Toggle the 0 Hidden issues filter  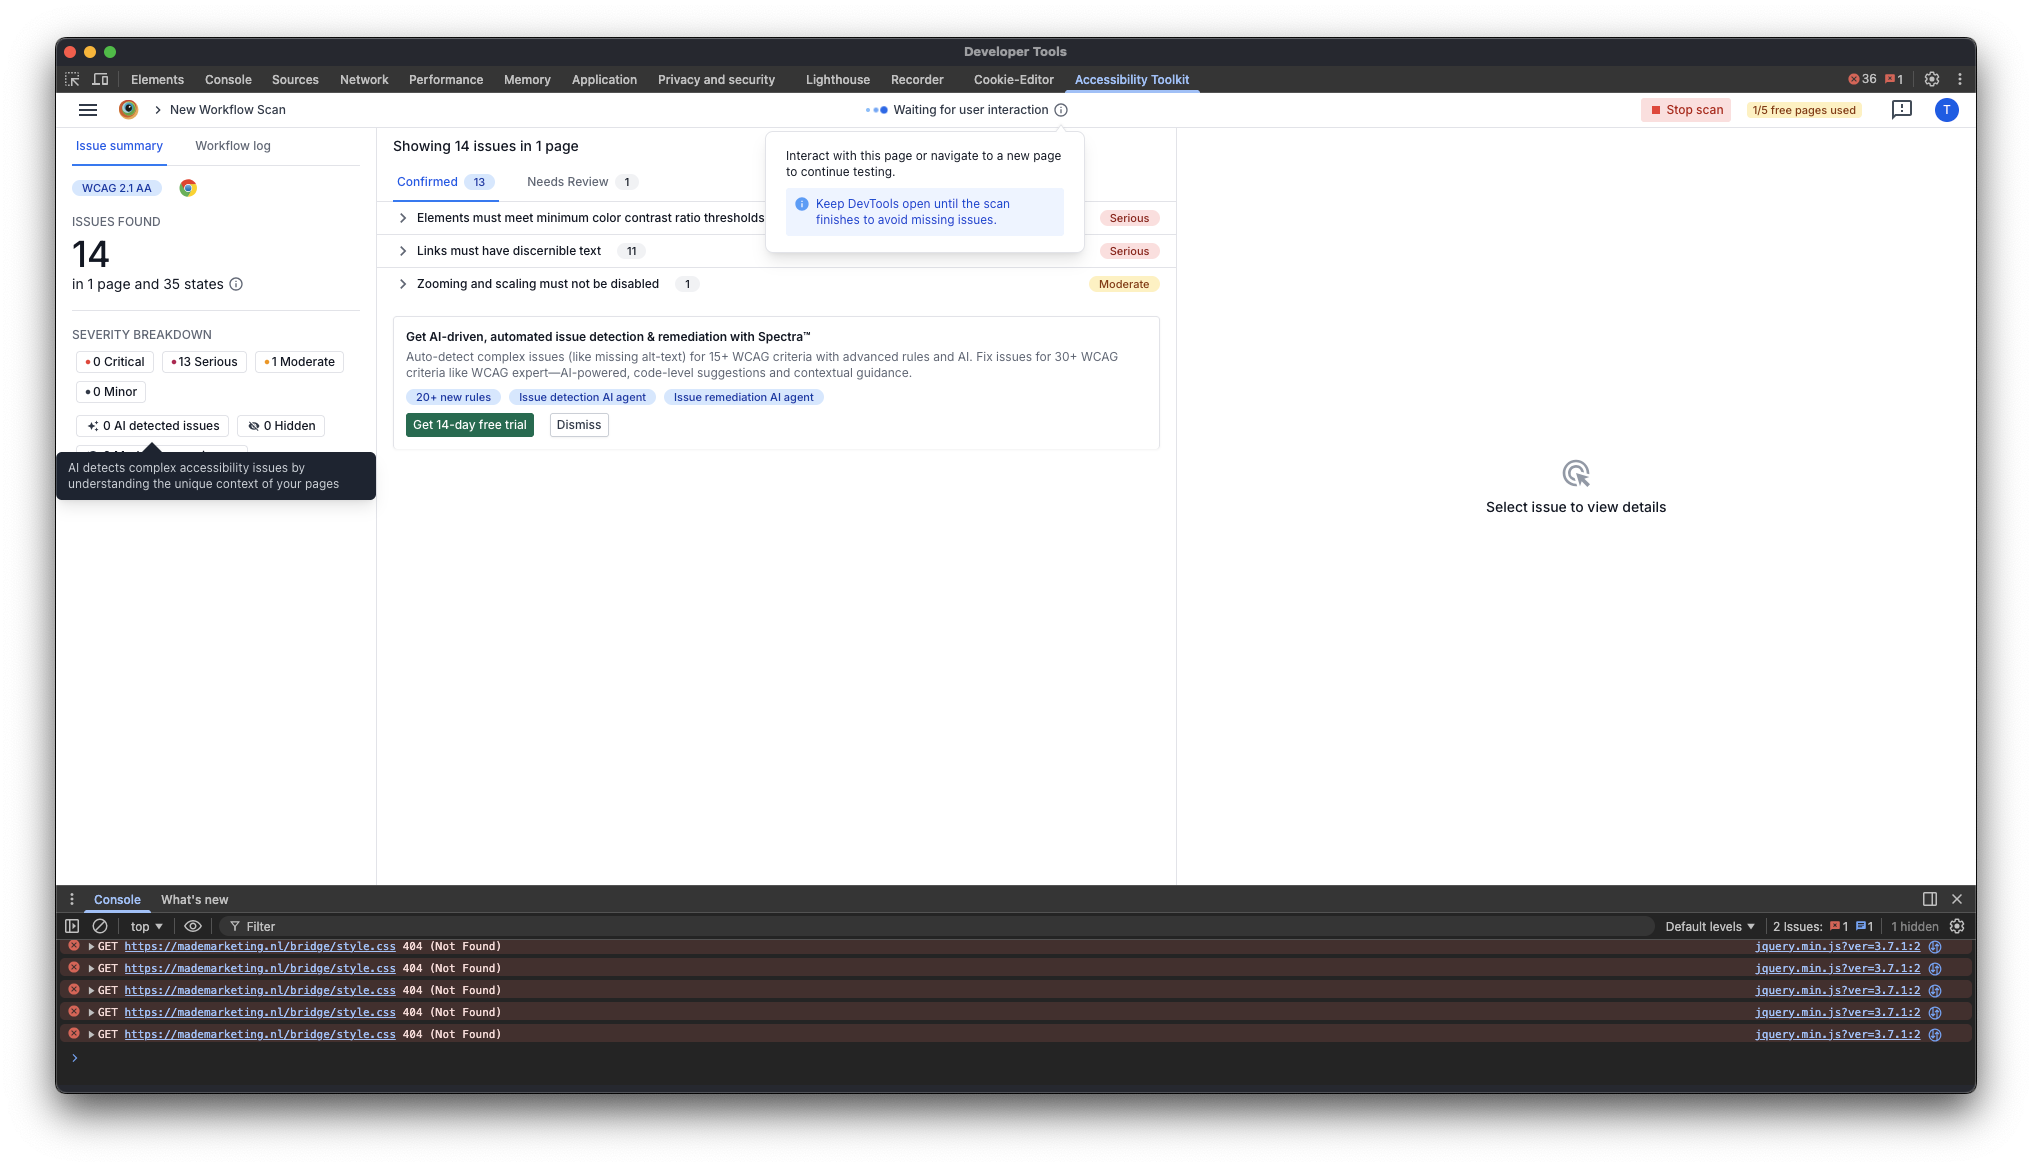pos(282,426)
